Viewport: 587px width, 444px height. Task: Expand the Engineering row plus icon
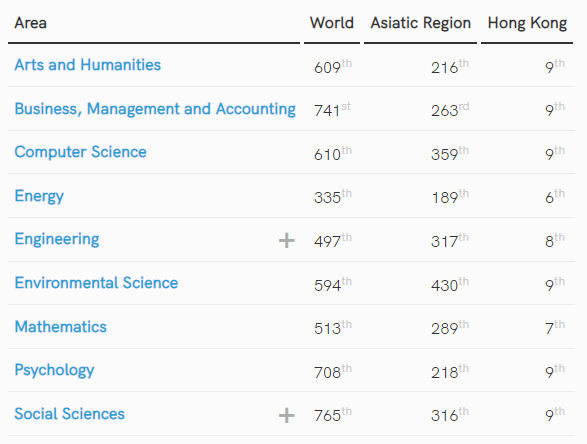286,240
